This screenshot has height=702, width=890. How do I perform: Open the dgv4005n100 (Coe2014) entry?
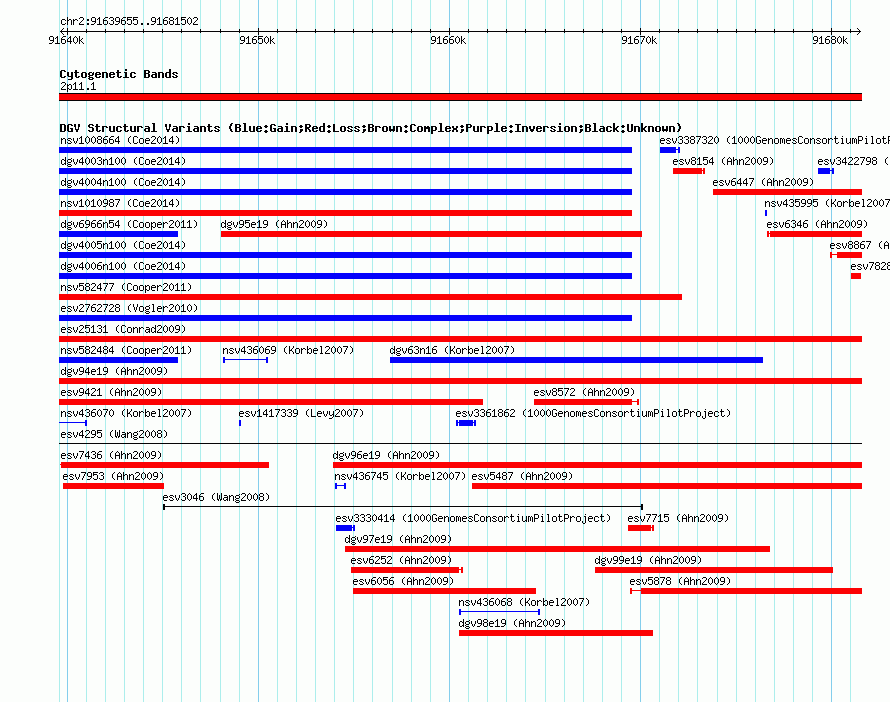point(345,255)
